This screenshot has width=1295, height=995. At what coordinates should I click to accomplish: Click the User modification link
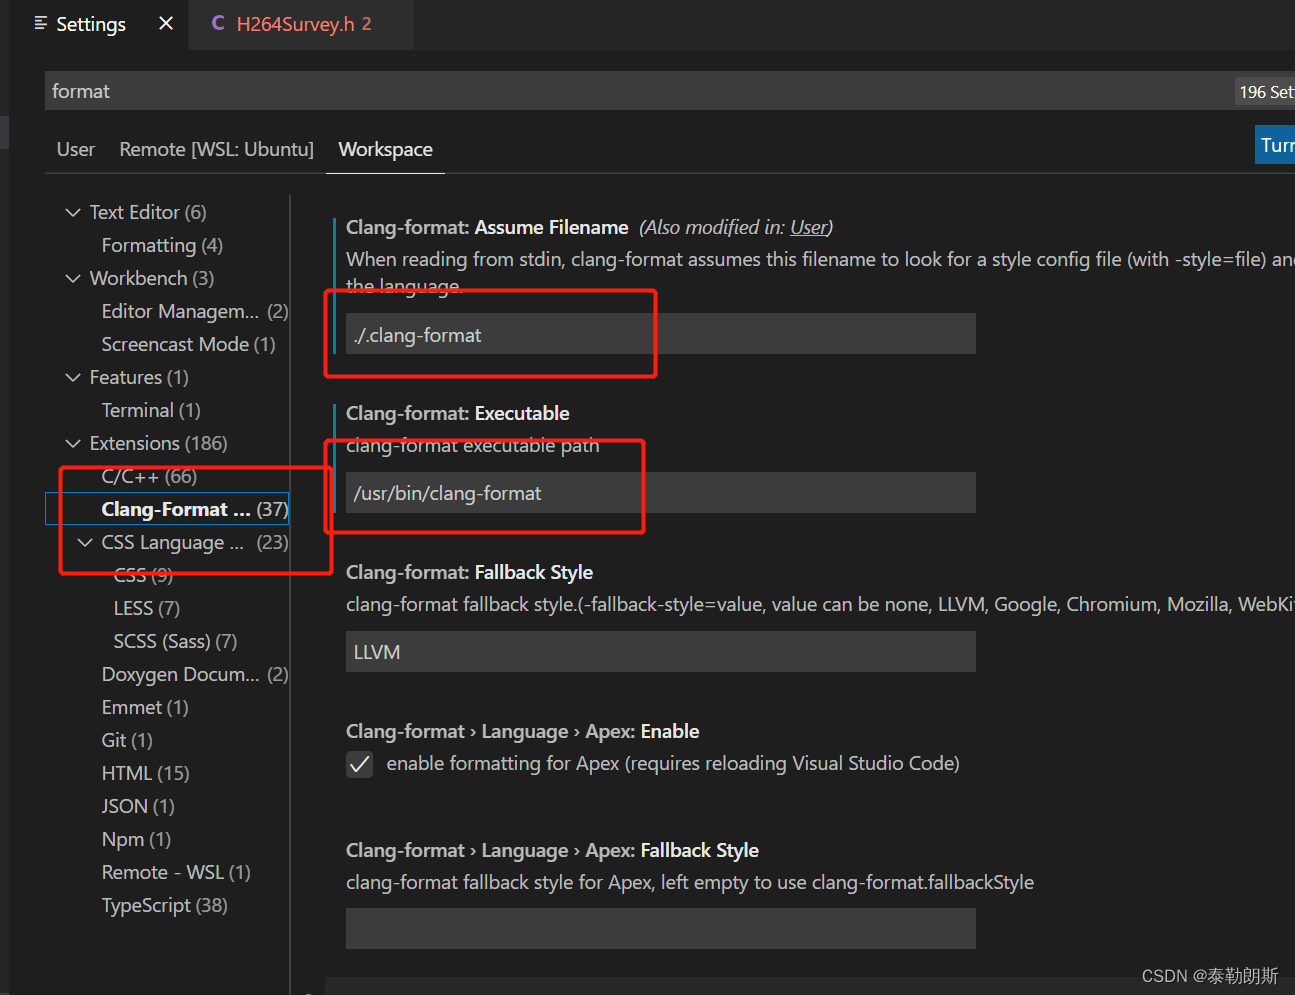(x=808, y=227)
